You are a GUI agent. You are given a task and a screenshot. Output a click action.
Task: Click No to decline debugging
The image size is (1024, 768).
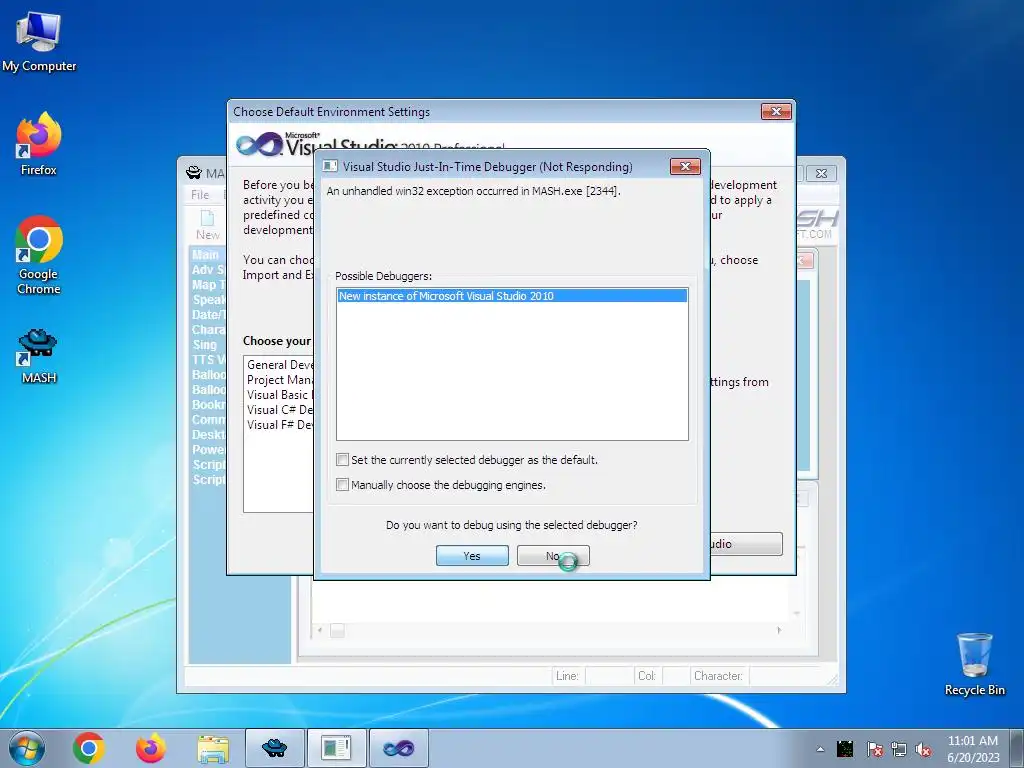click(553, 556)
